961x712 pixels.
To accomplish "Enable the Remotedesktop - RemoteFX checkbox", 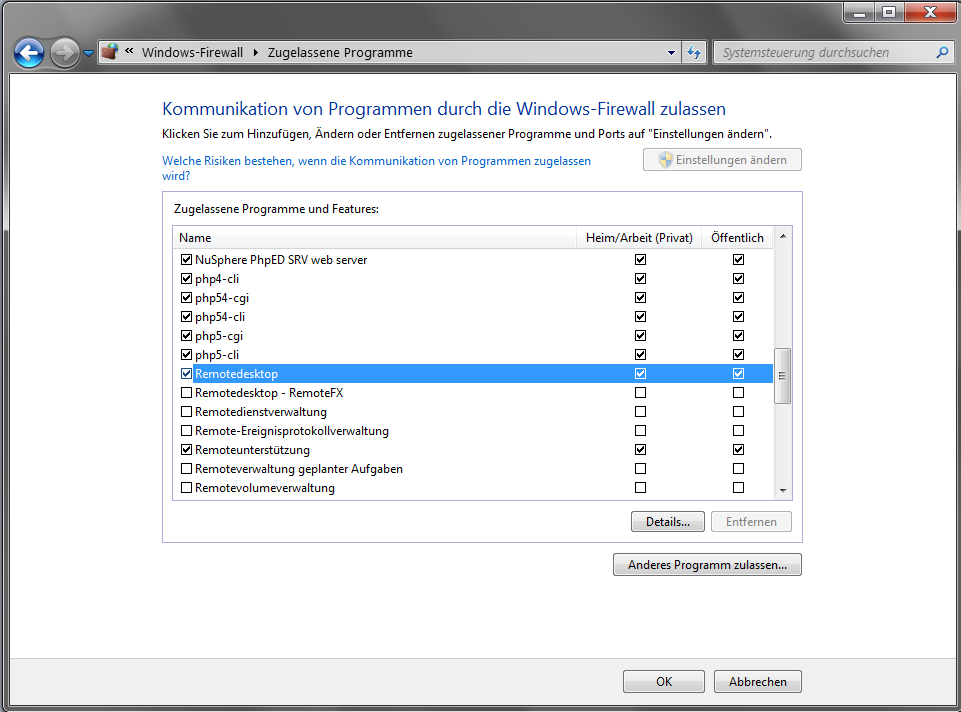I will (186, 393).
